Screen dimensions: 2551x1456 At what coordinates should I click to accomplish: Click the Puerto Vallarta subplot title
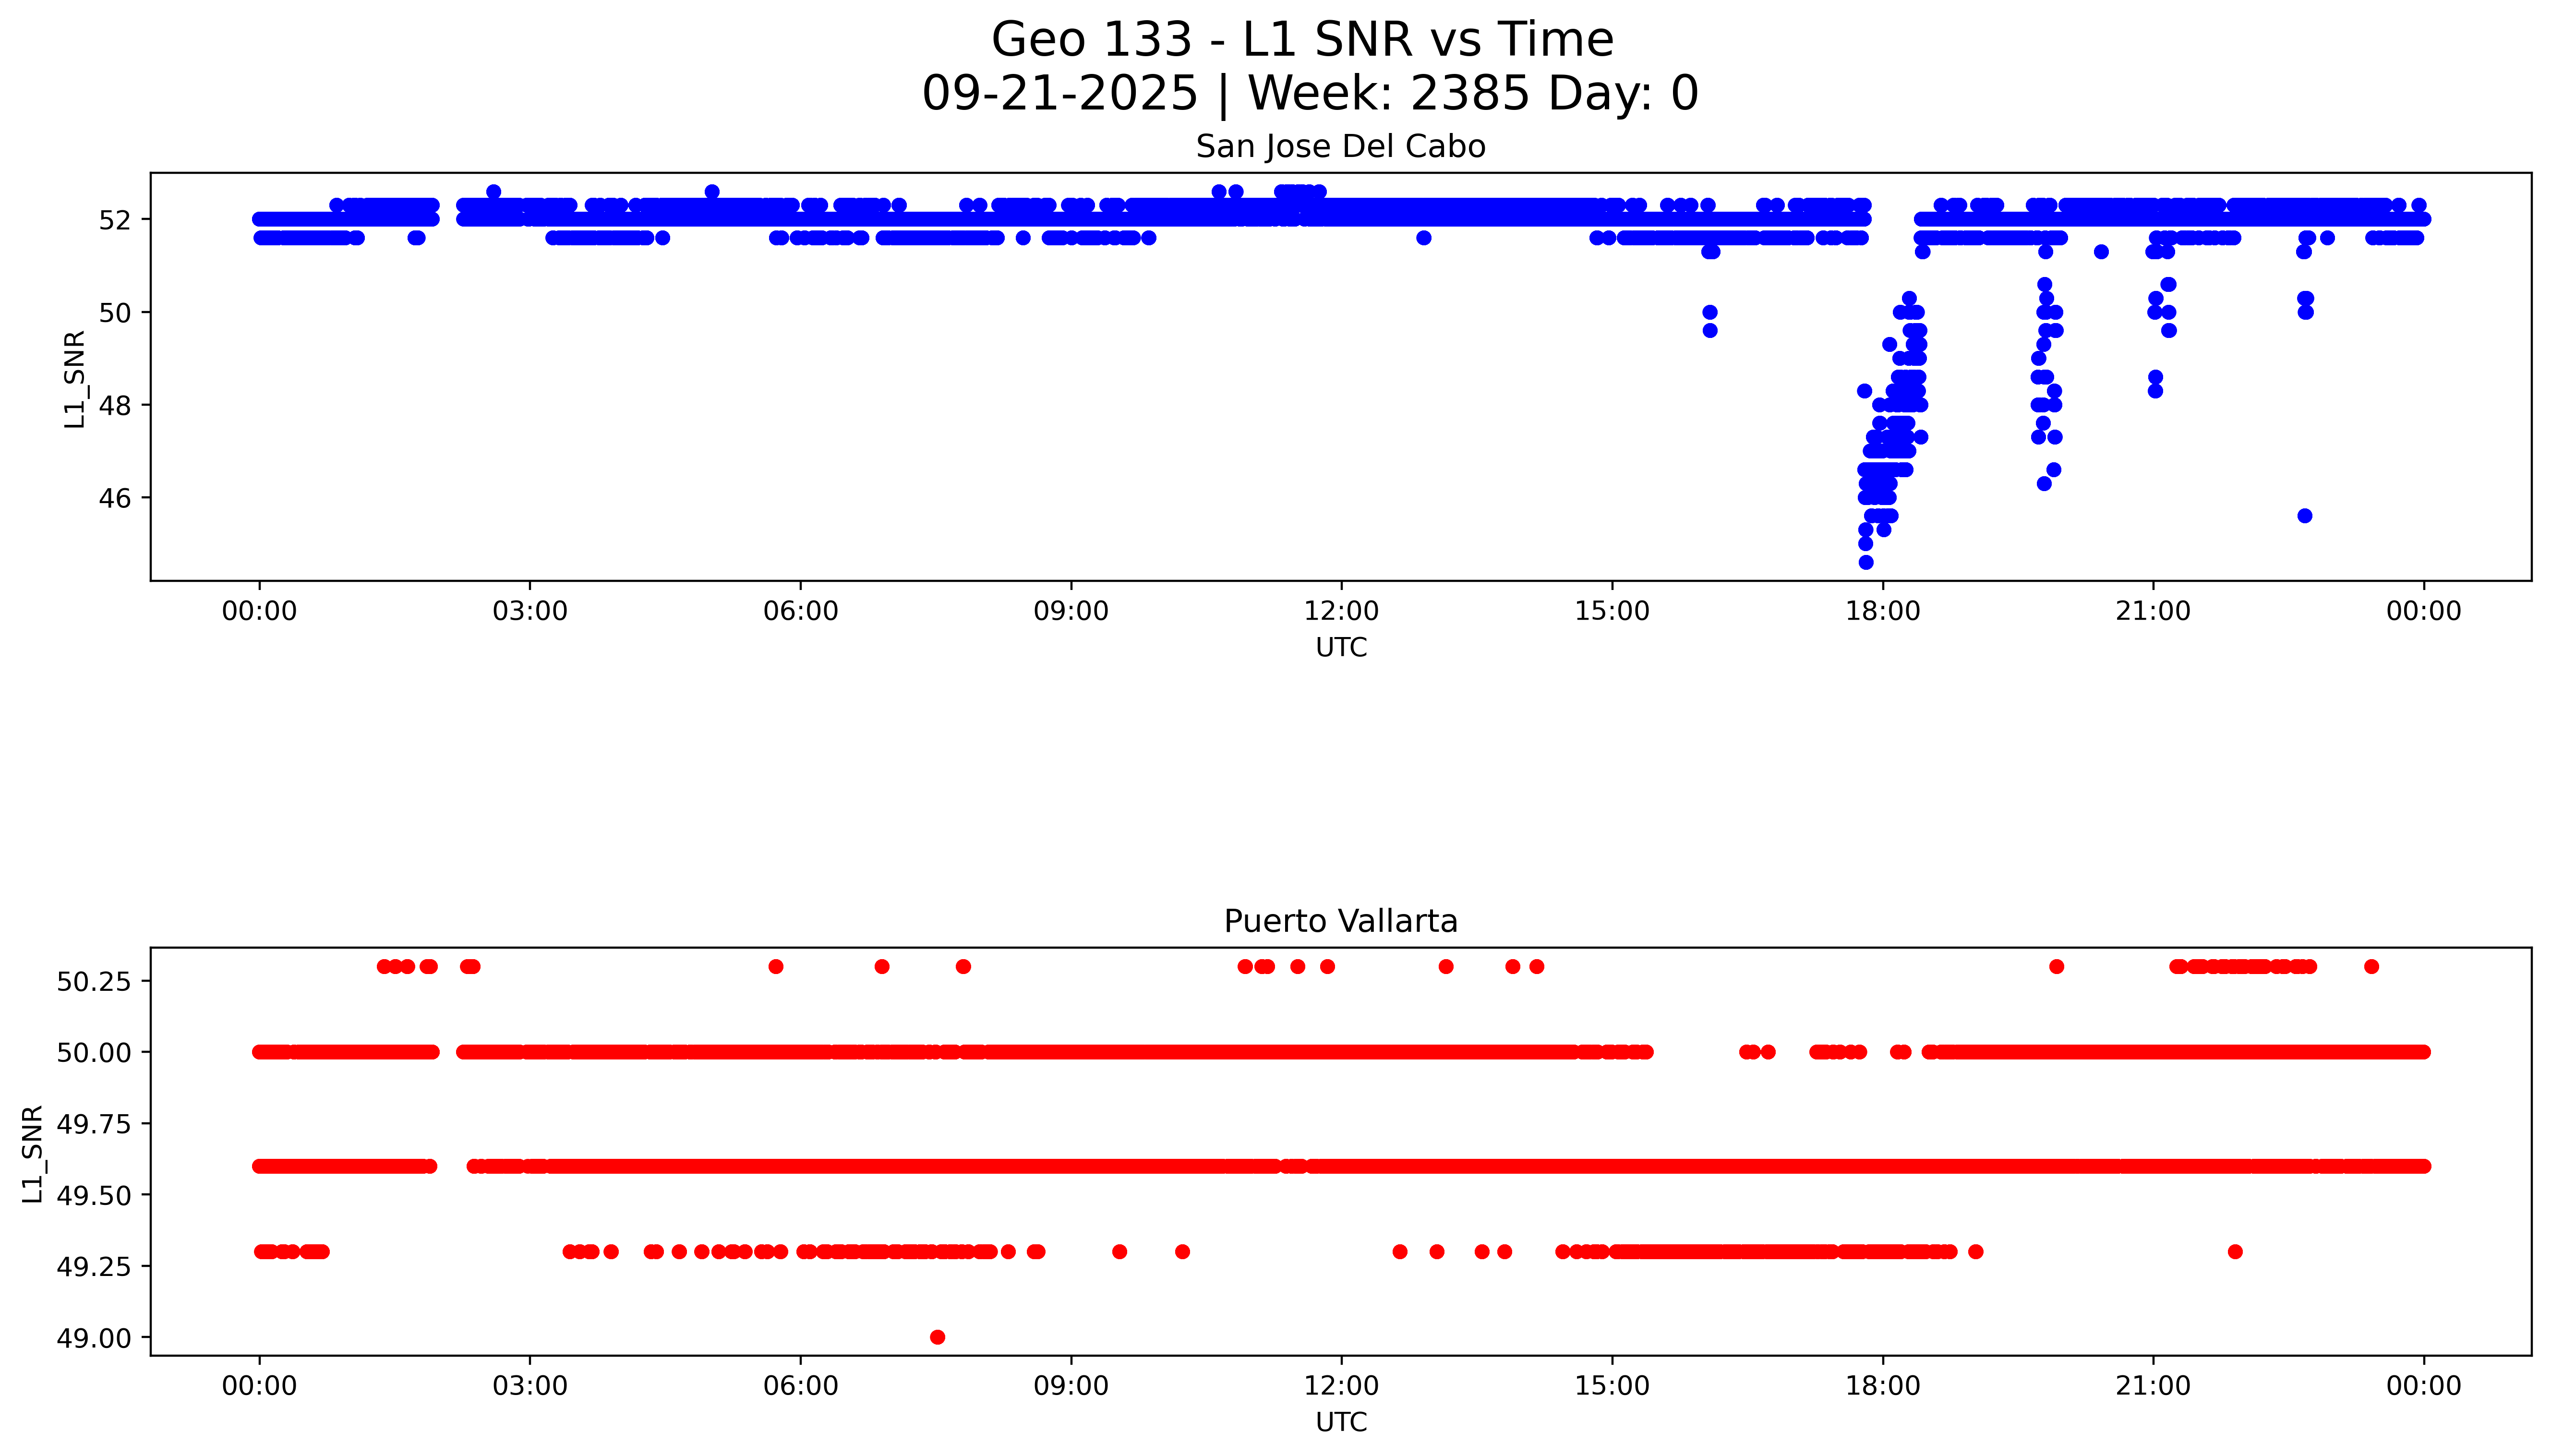(1340, 921)
